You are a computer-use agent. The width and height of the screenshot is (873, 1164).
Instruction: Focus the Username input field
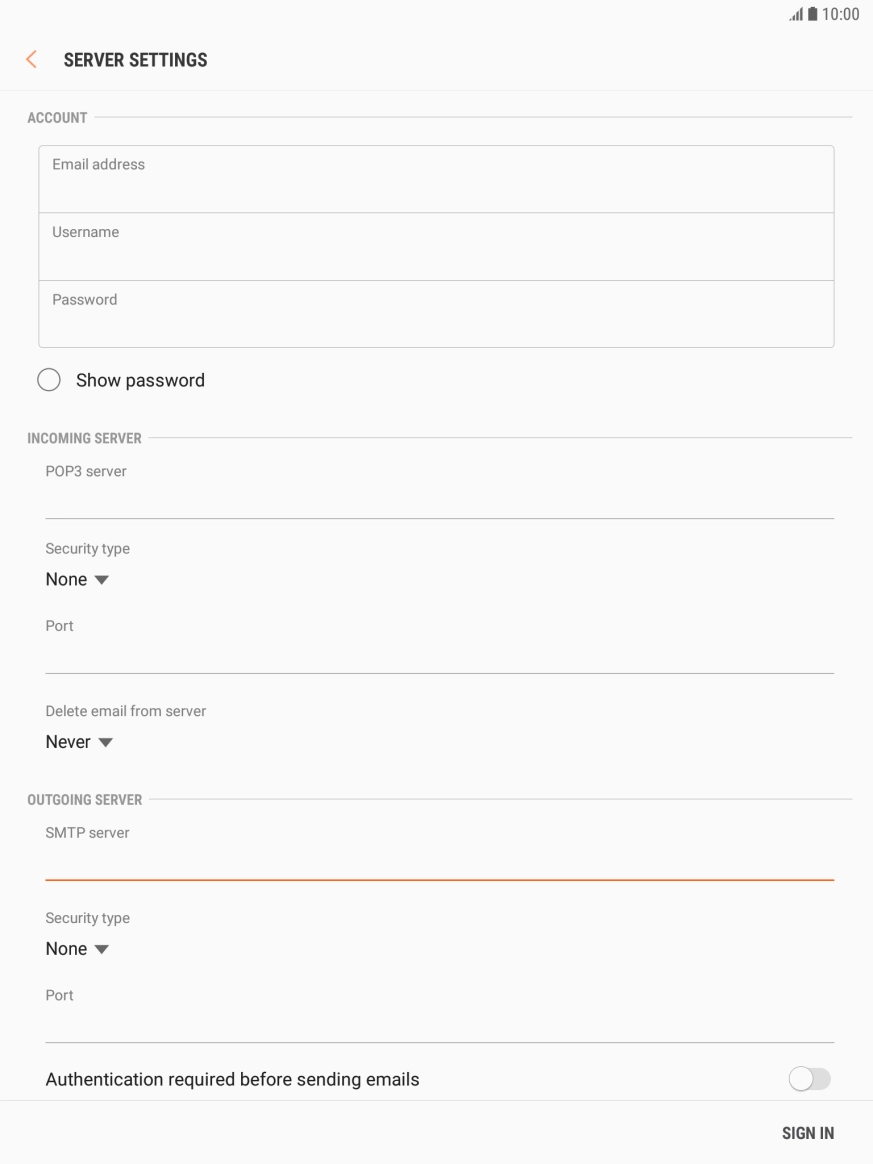[x=436, y=247]
